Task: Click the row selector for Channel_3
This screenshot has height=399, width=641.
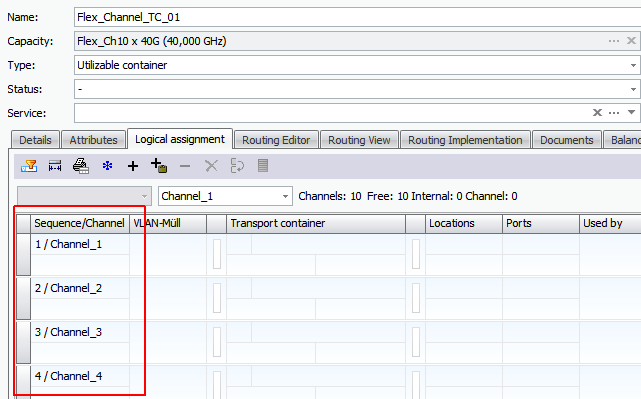Action: 23,342
